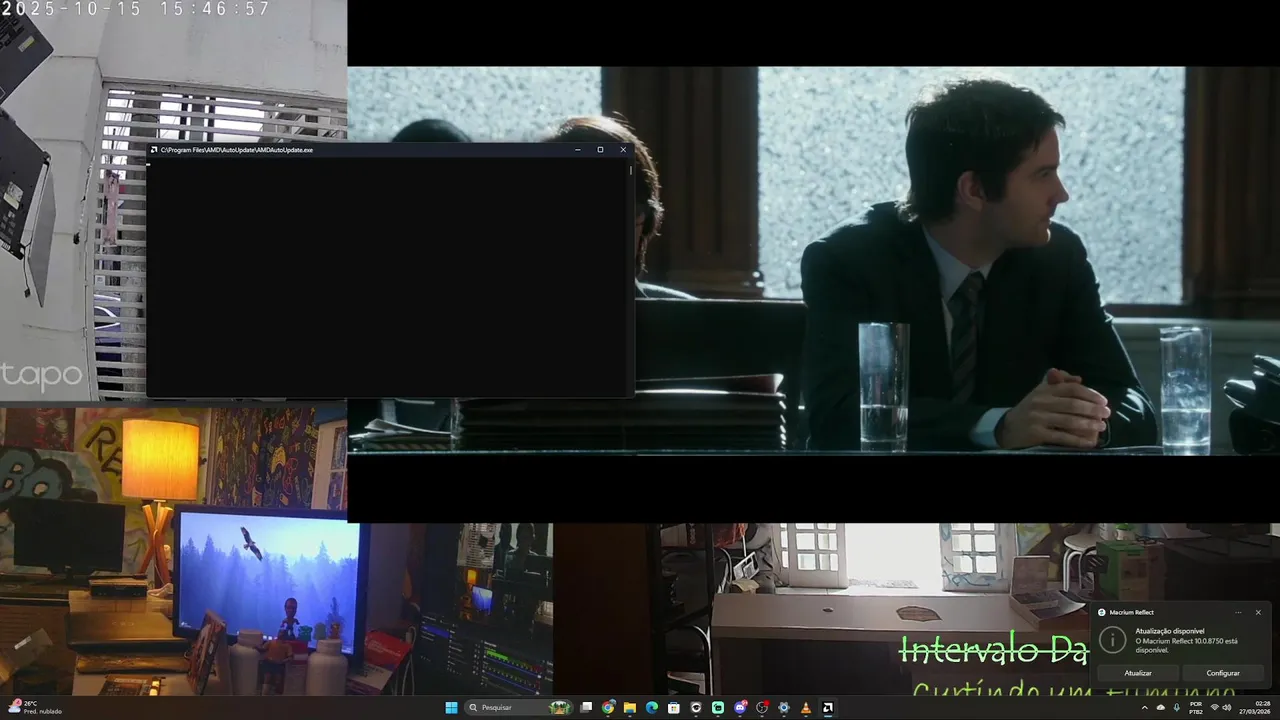Click the AMDAutoUpdate.exe title bar icon

[x=154, y=150]
